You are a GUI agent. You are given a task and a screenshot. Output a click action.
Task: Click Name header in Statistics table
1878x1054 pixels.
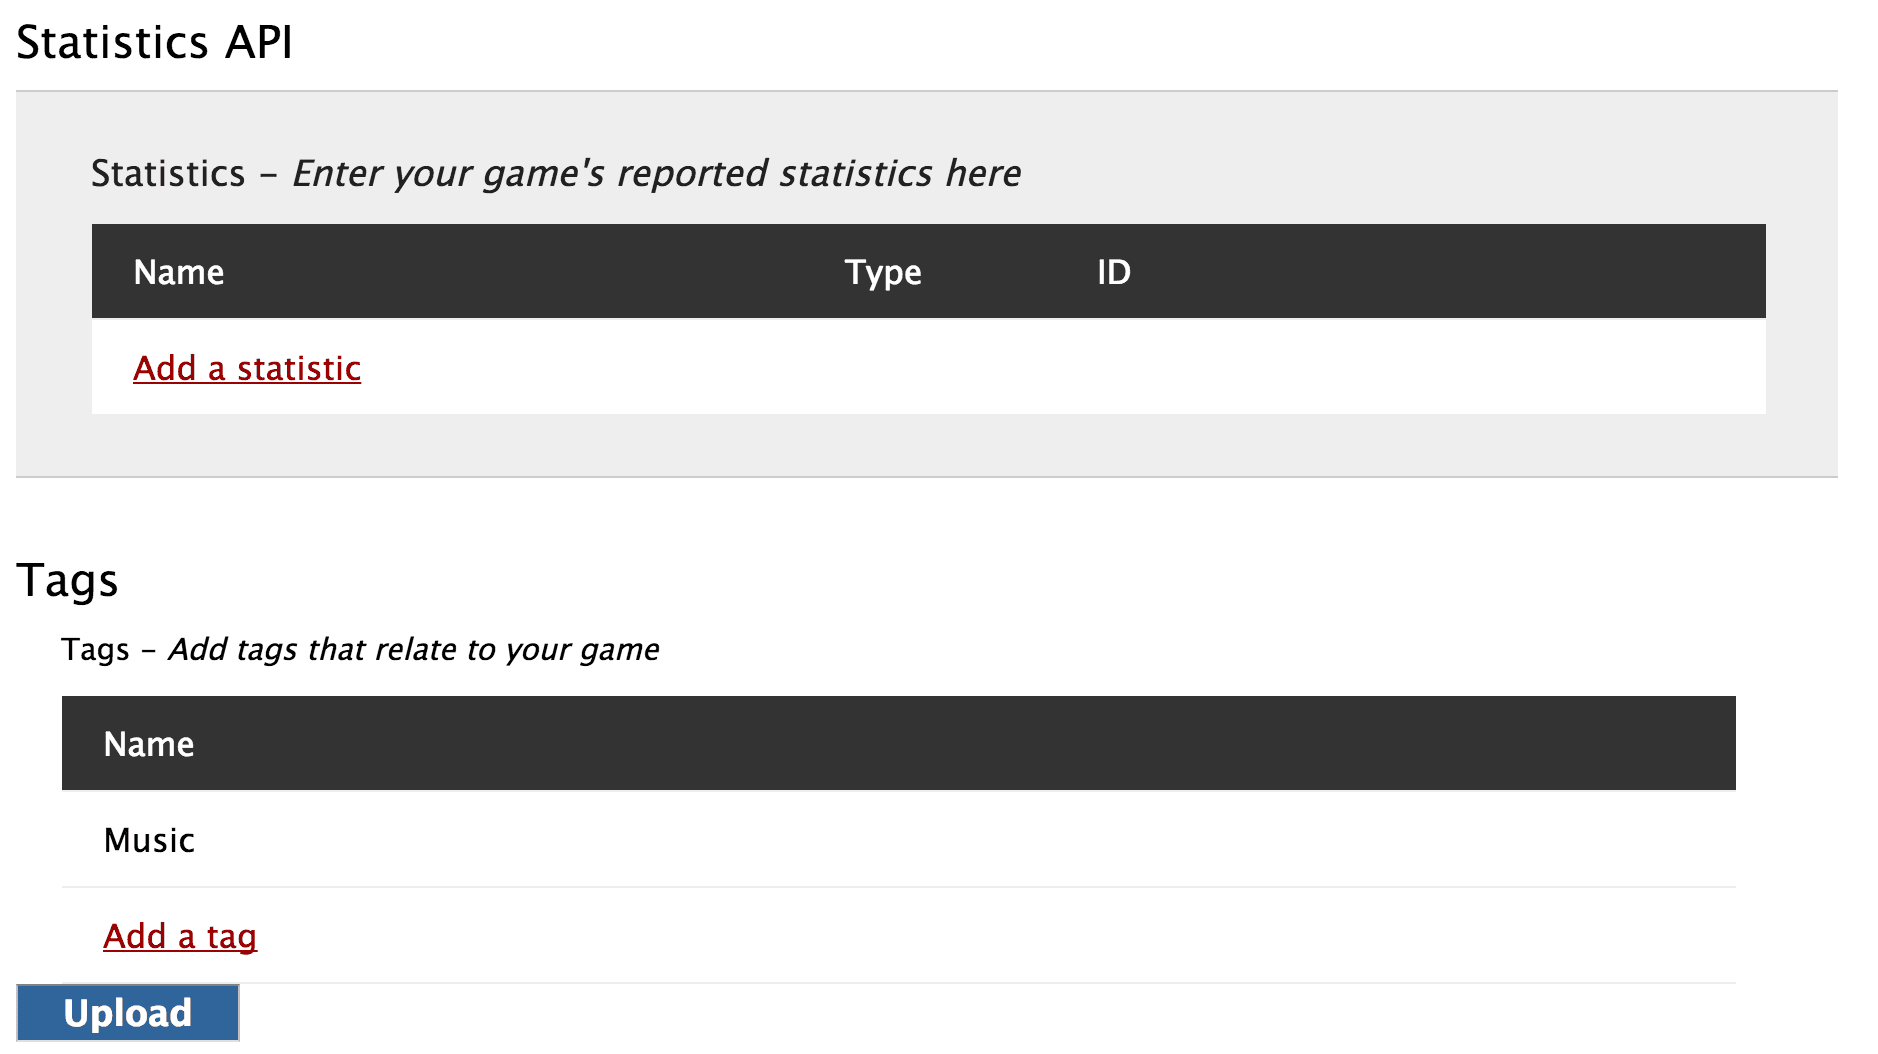tap(179, 272)
